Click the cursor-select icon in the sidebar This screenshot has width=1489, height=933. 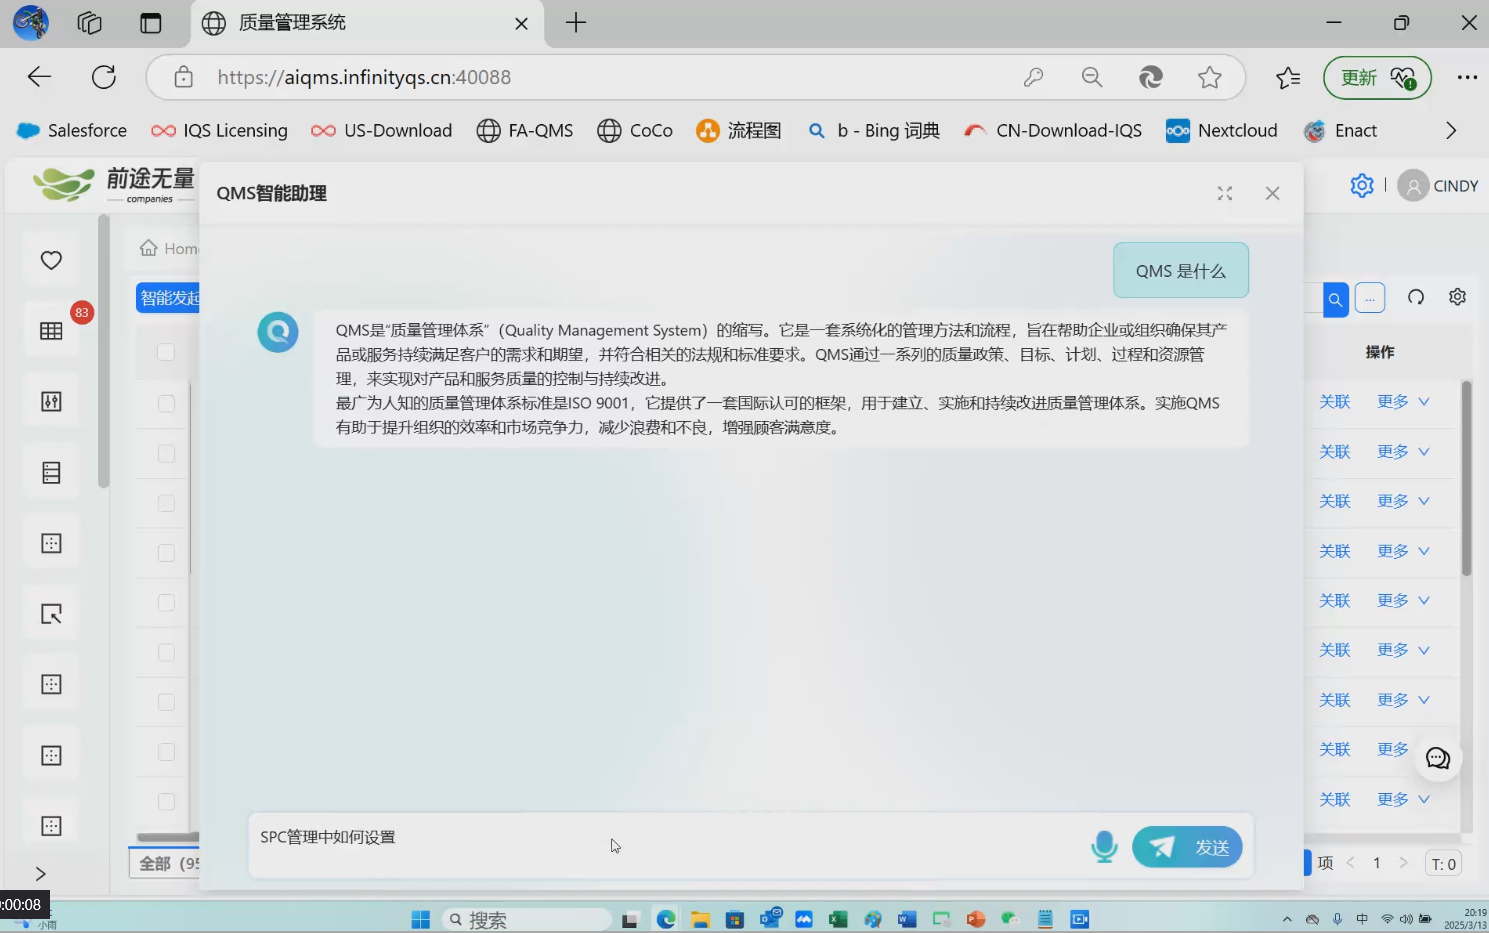[x=50, y=613]
